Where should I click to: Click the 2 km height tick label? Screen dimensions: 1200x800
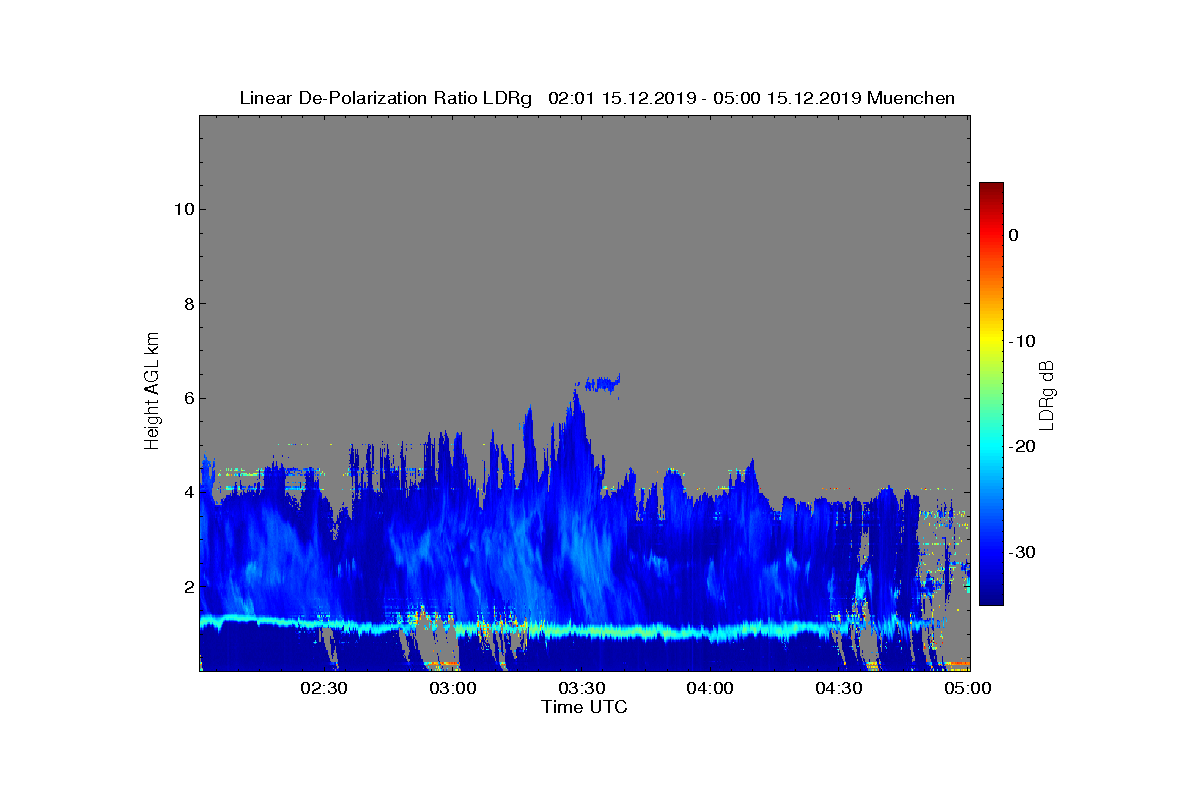pos(188,586)
